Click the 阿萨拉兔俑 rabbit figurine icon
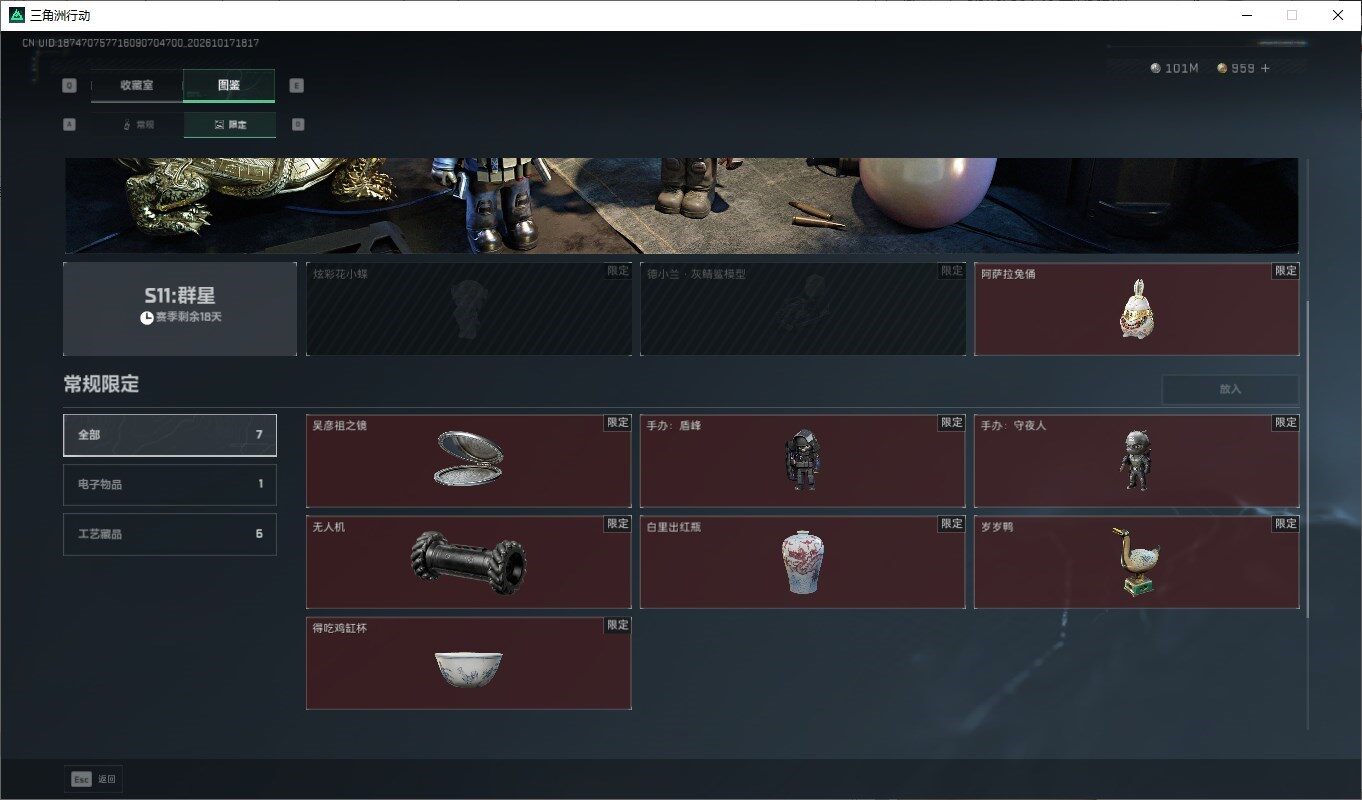Viewport: 1362px width, 800px height. tap(1137, 308)
